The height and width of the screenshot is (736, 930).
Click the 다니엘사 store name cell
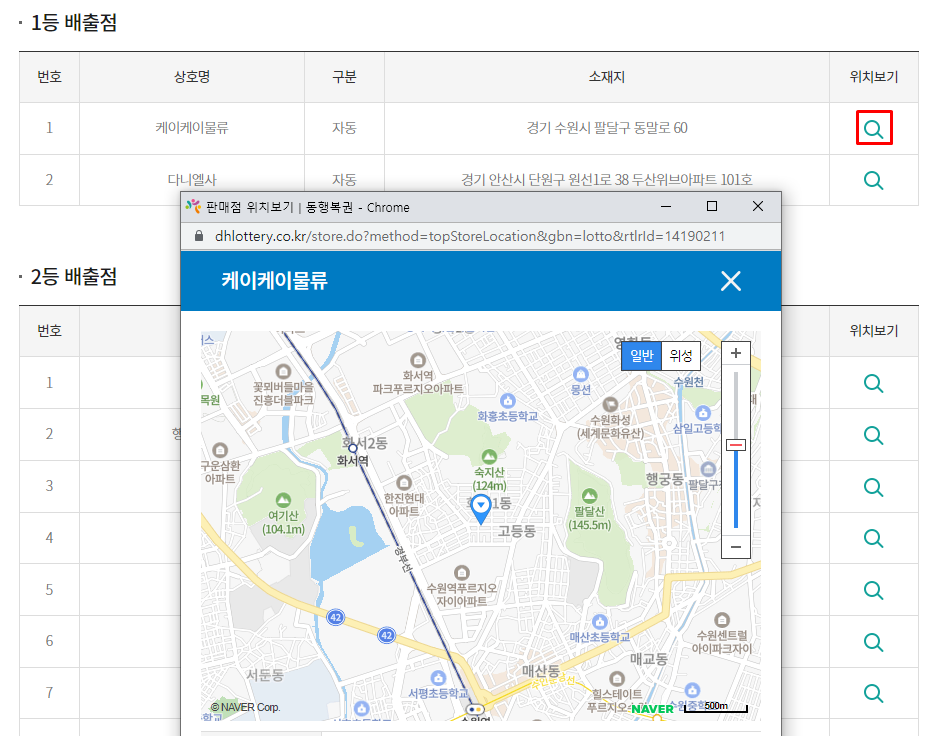[192, 180]
